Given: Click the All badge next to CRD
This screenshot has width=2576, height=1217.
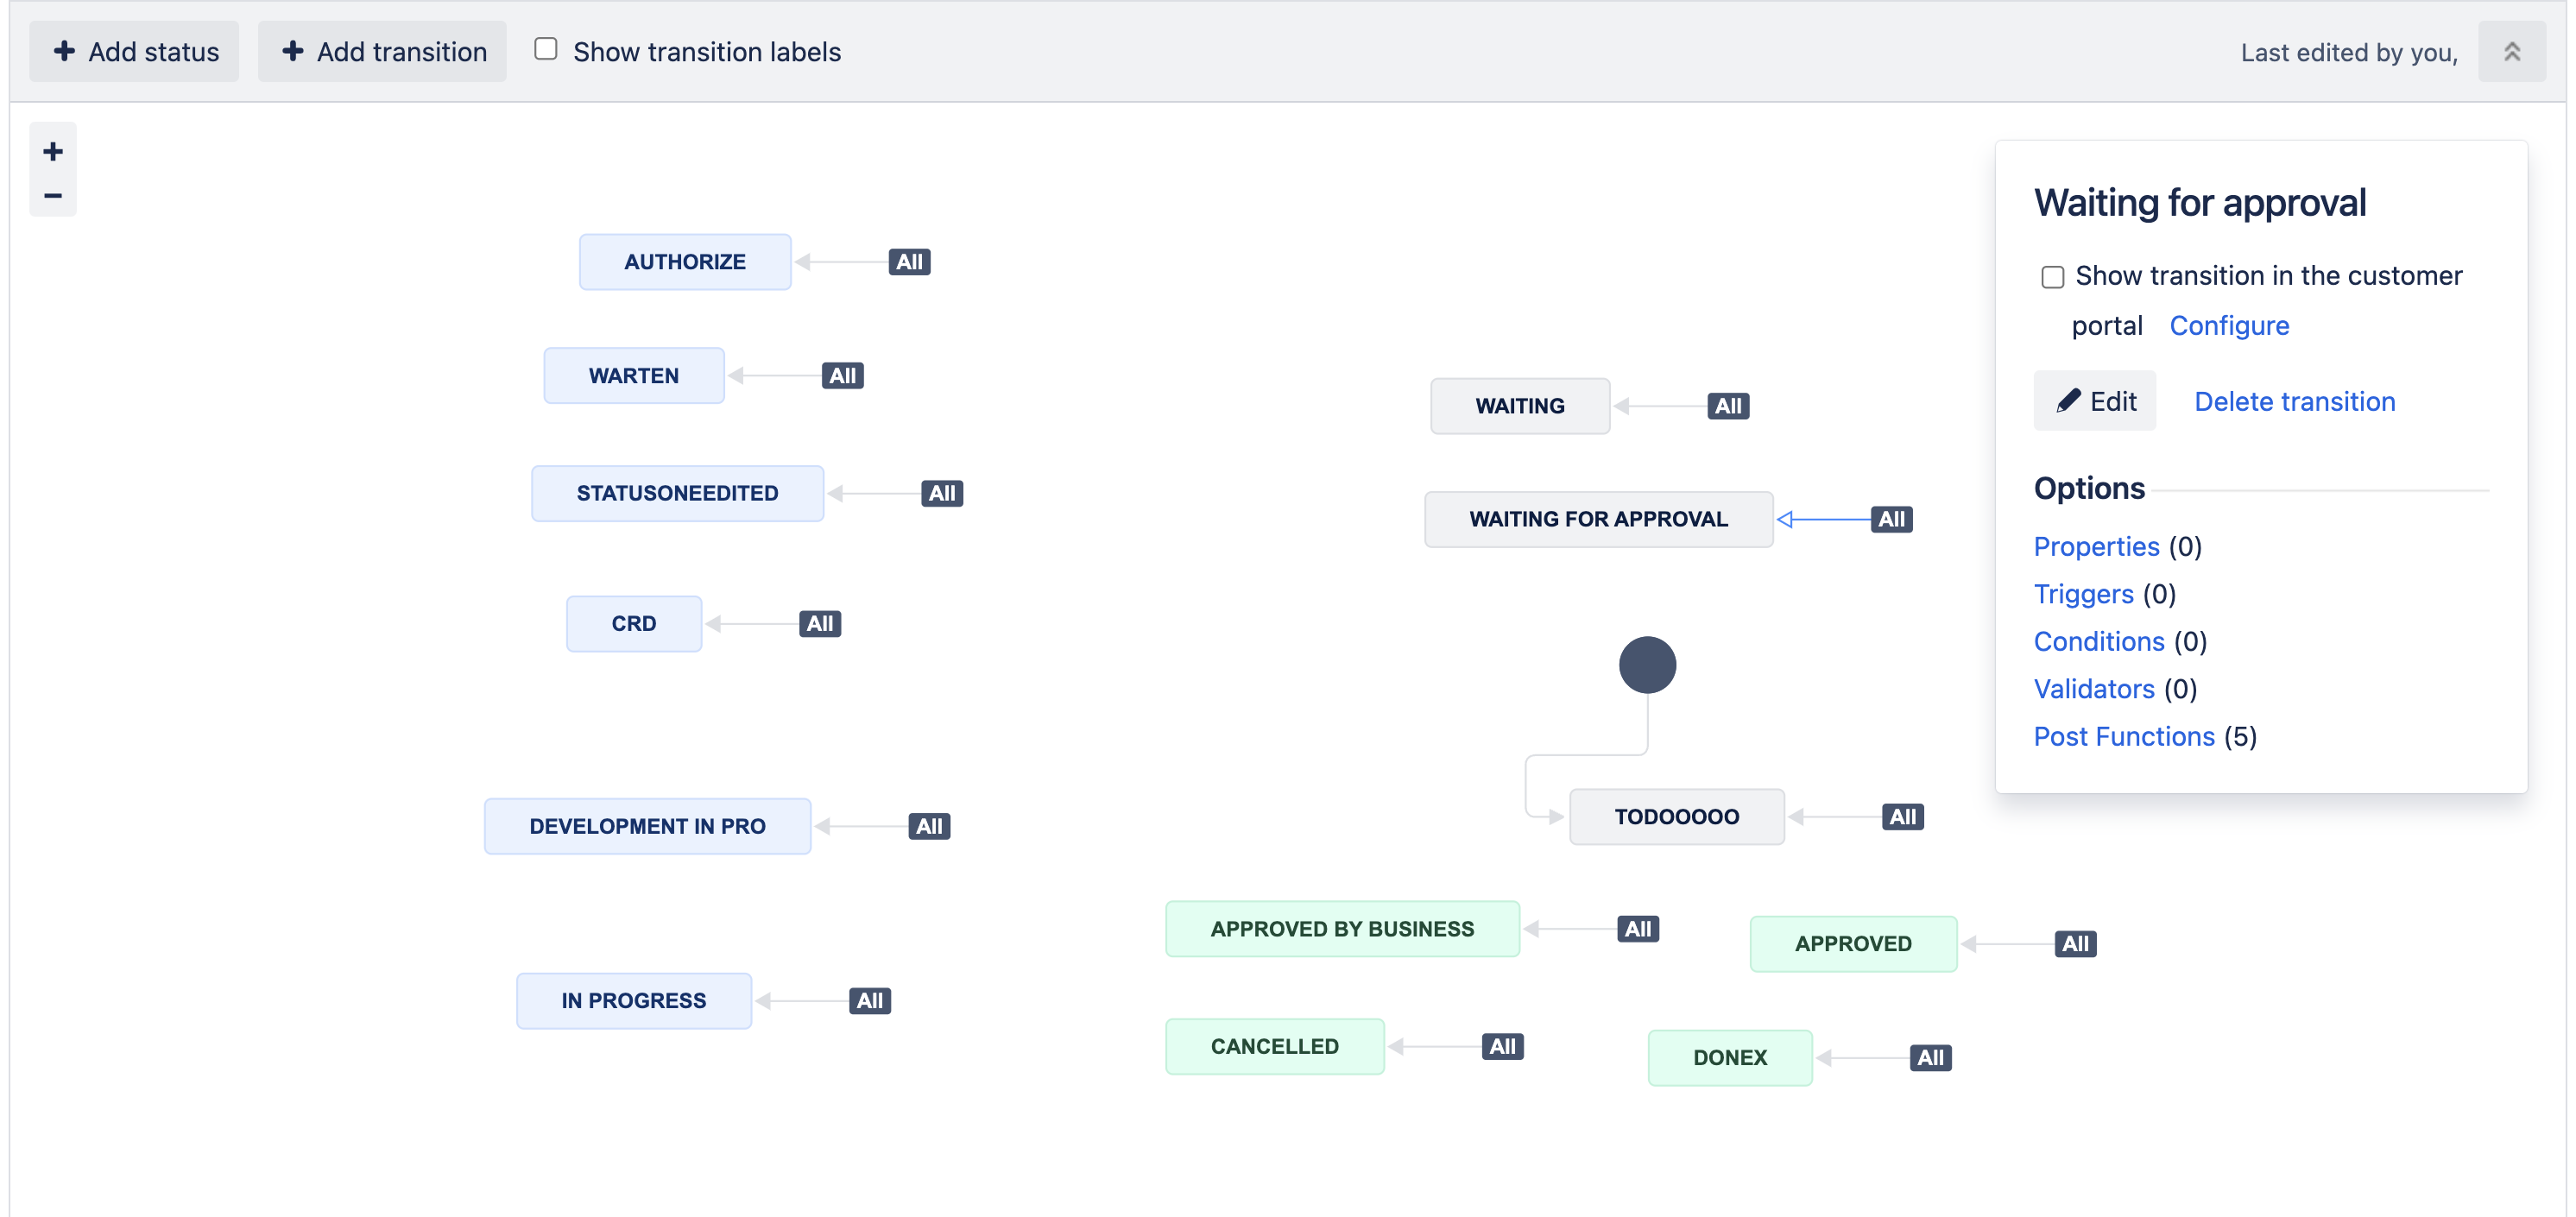Looking at the screenshot, I should pyautogui.click(x=819, y=623).
